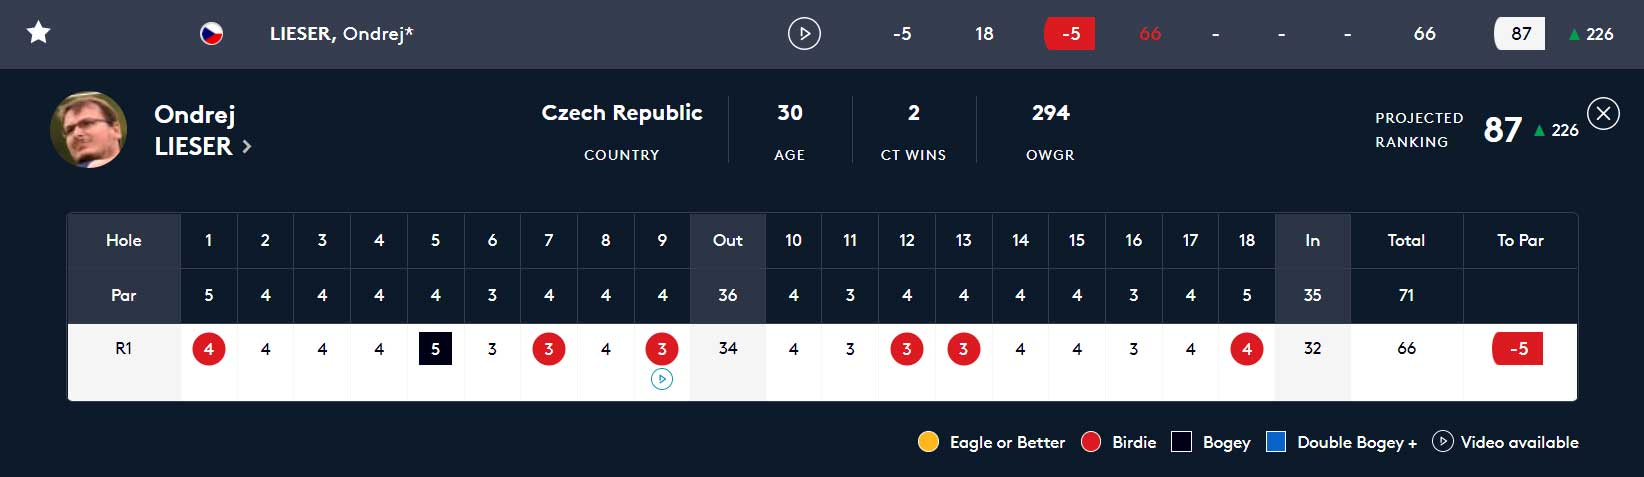1644x477 pixels.
Task: Click the Video available legend icon
Action: (1442, 441)
